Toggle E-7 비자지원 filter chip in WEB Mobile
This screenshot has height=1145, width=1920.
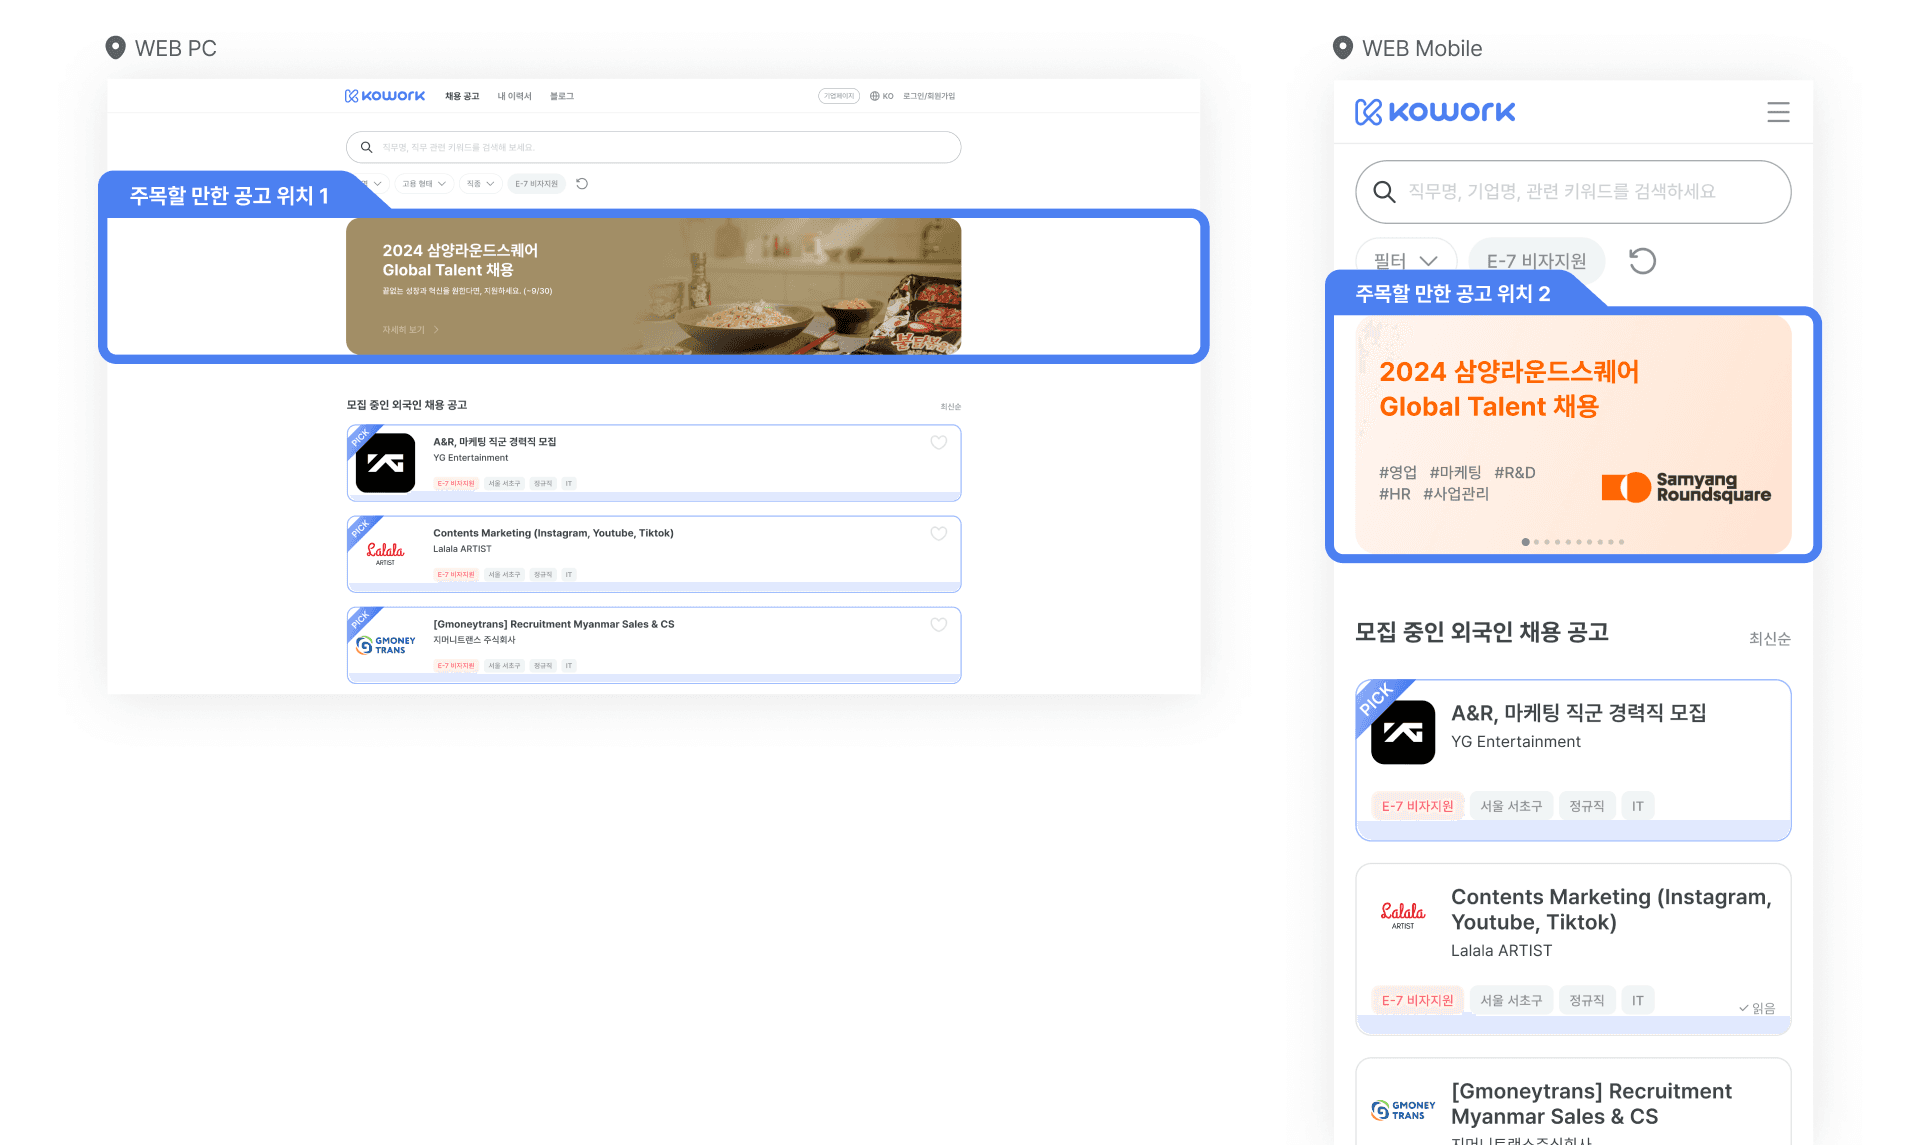click(1536, 261)
